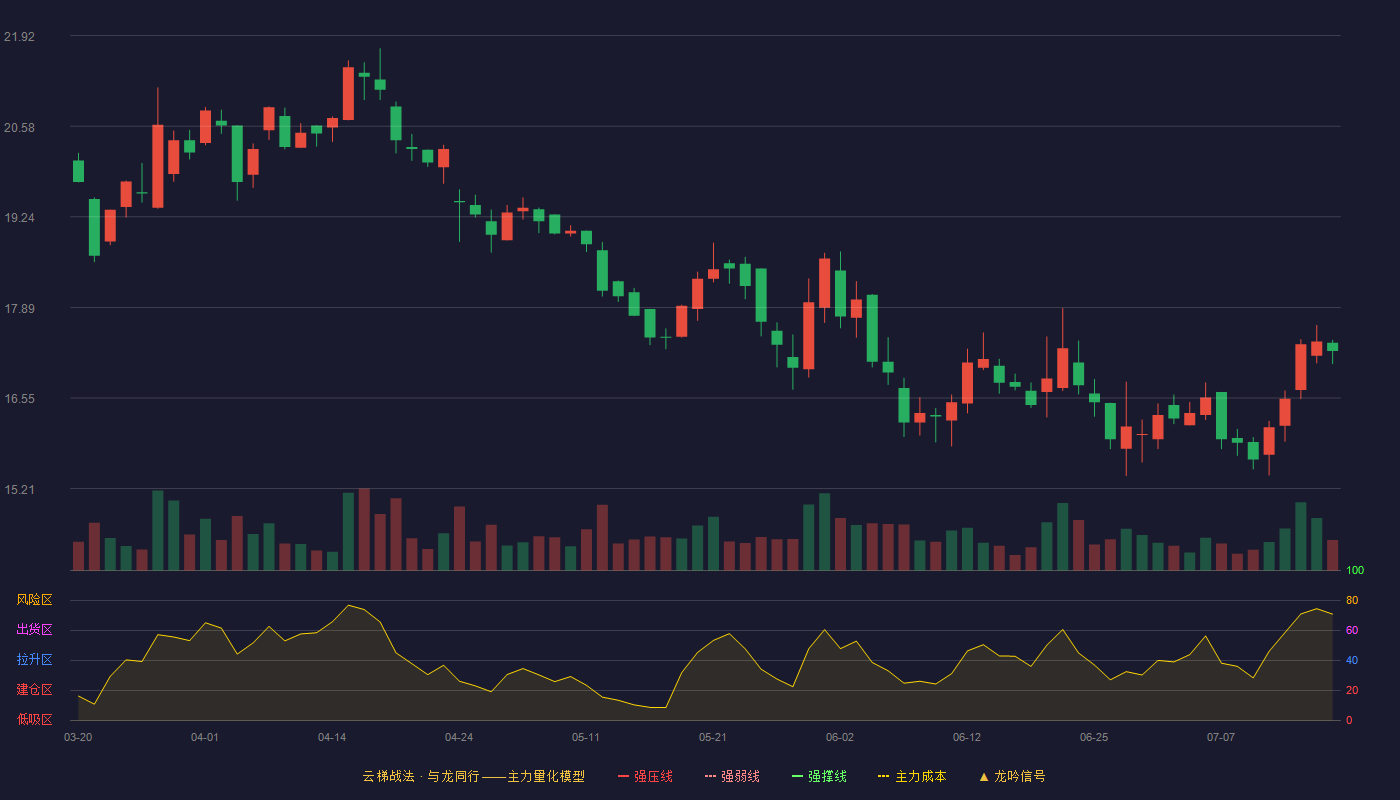Viewport: 1400px width, 800px height.
Task: Click the 17.89 price axis label
Action: pos(19,309)
